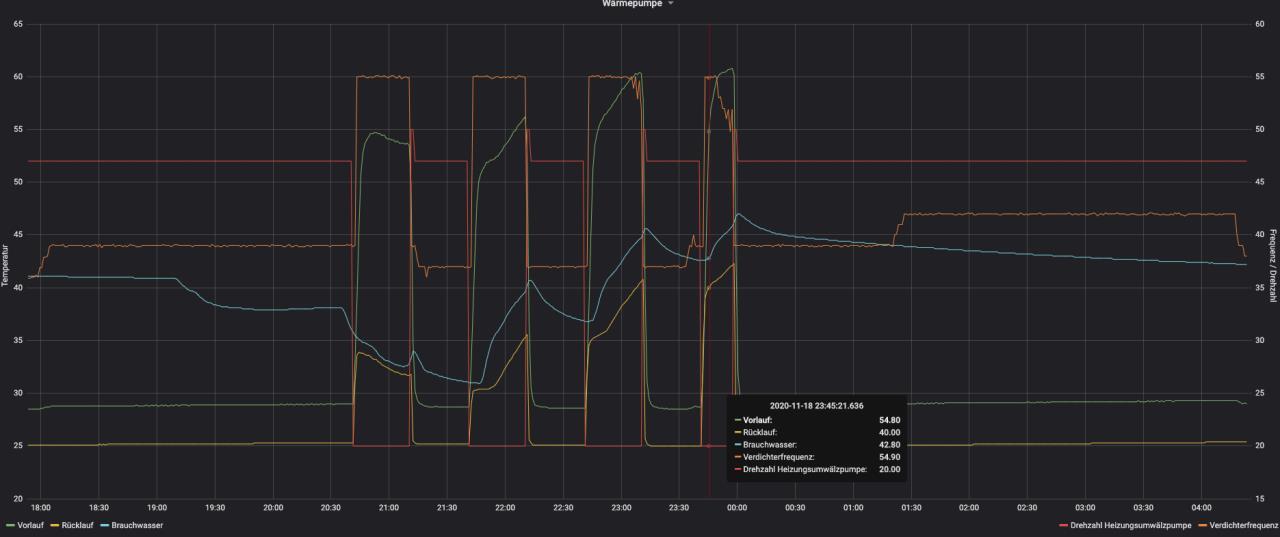
Task: Click the 21:00 tick on time axis
Action: pos(389,508)
